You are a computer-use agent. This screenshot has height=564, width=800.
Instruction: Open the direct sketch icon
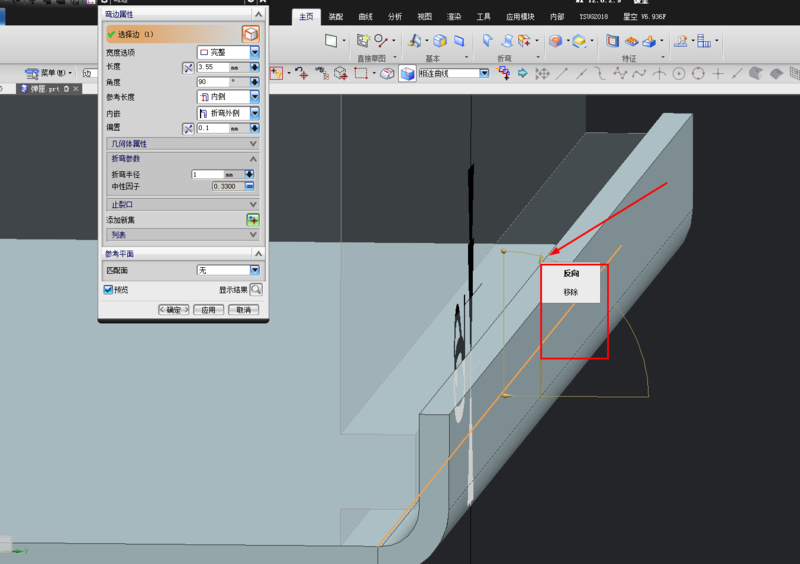pos(363,40)
